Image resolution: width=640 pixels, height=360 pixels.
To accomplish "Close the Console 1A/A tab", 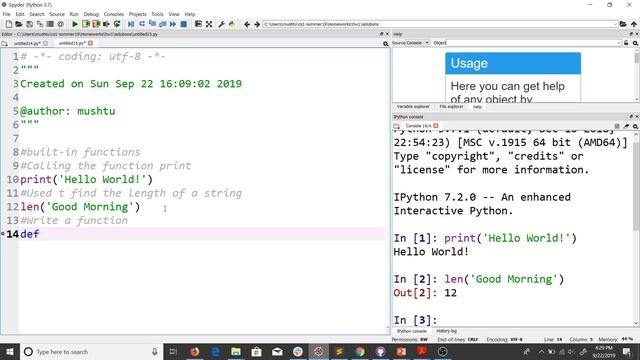I will [436, 126].
